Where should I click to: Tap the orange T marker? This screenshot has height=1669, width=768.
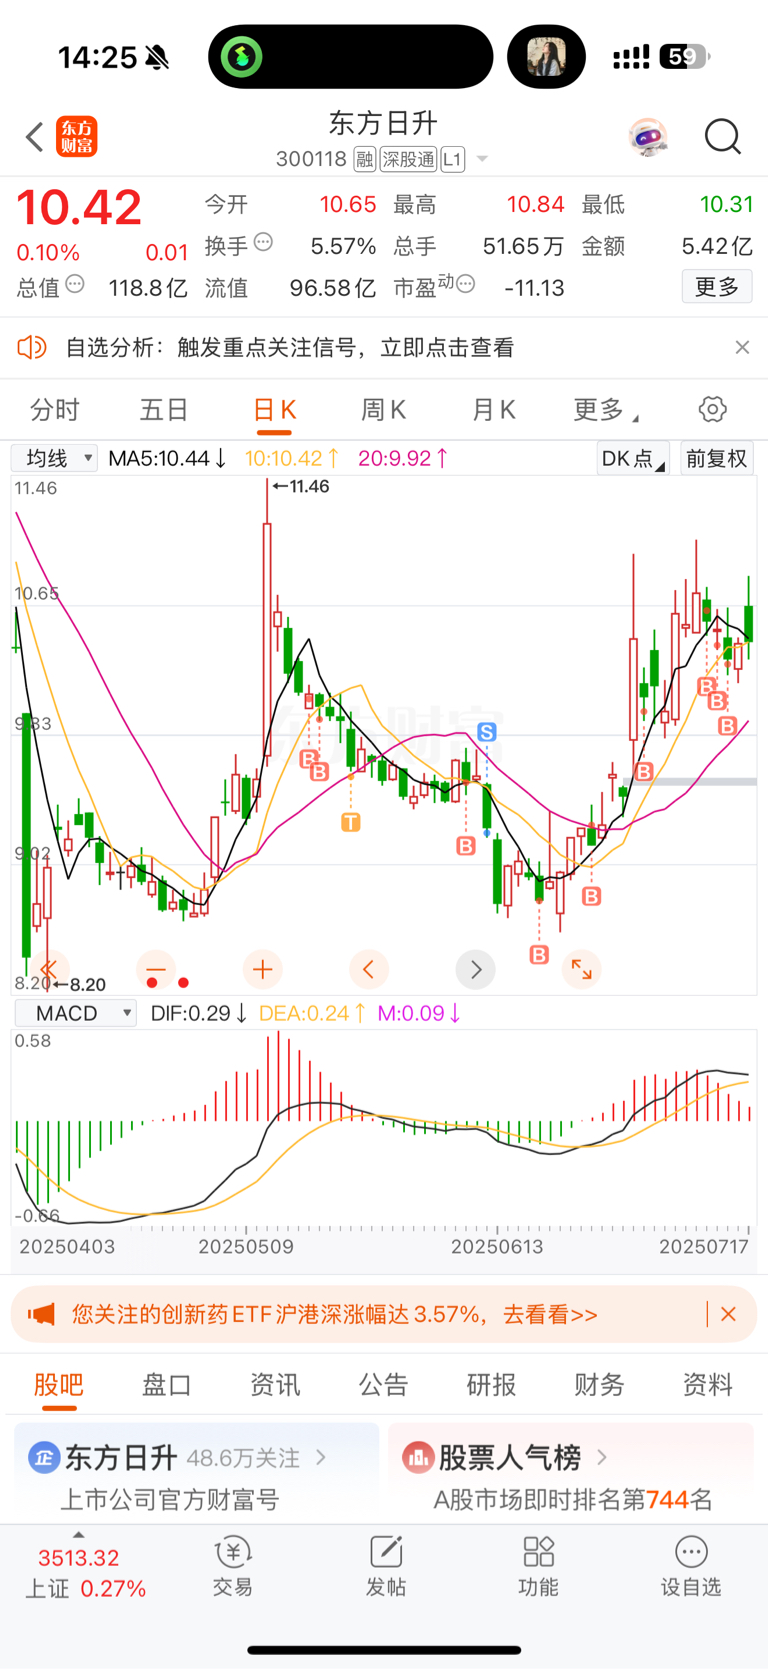point(350,822)
